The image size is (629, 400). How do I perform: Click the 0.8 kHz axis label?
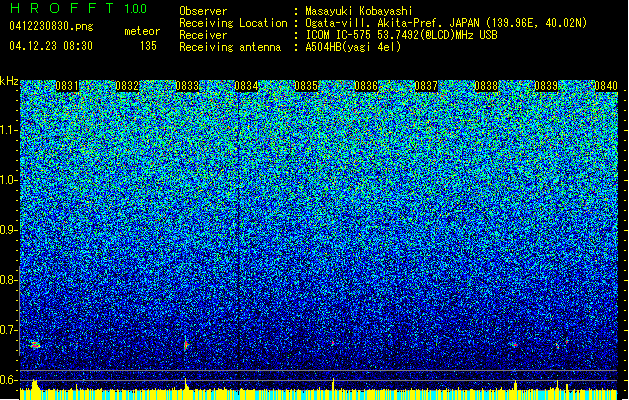tap(9, 280)
